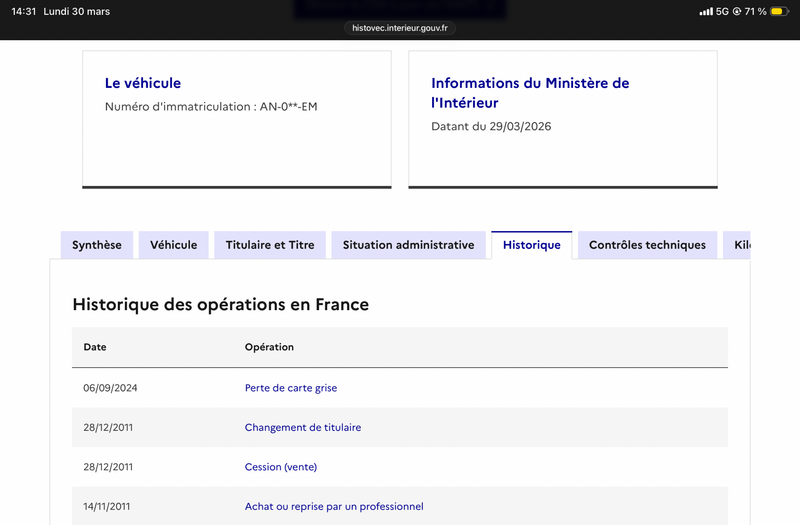Click the Date column header
The width and height of the screenshot is (800, 525).
[x=95, y=347]
